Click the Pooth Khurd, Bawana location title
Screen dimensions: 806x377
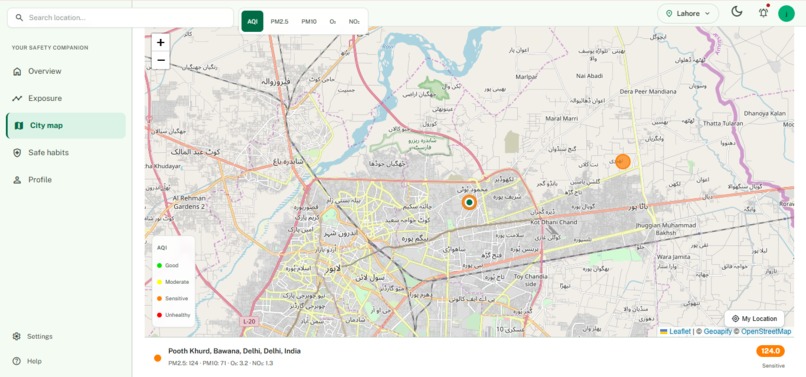[x=234, y=351]
